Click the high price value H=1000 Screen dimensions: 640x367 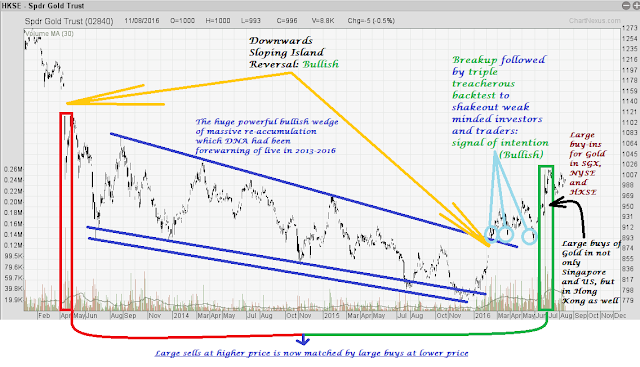tap(218, 20)
